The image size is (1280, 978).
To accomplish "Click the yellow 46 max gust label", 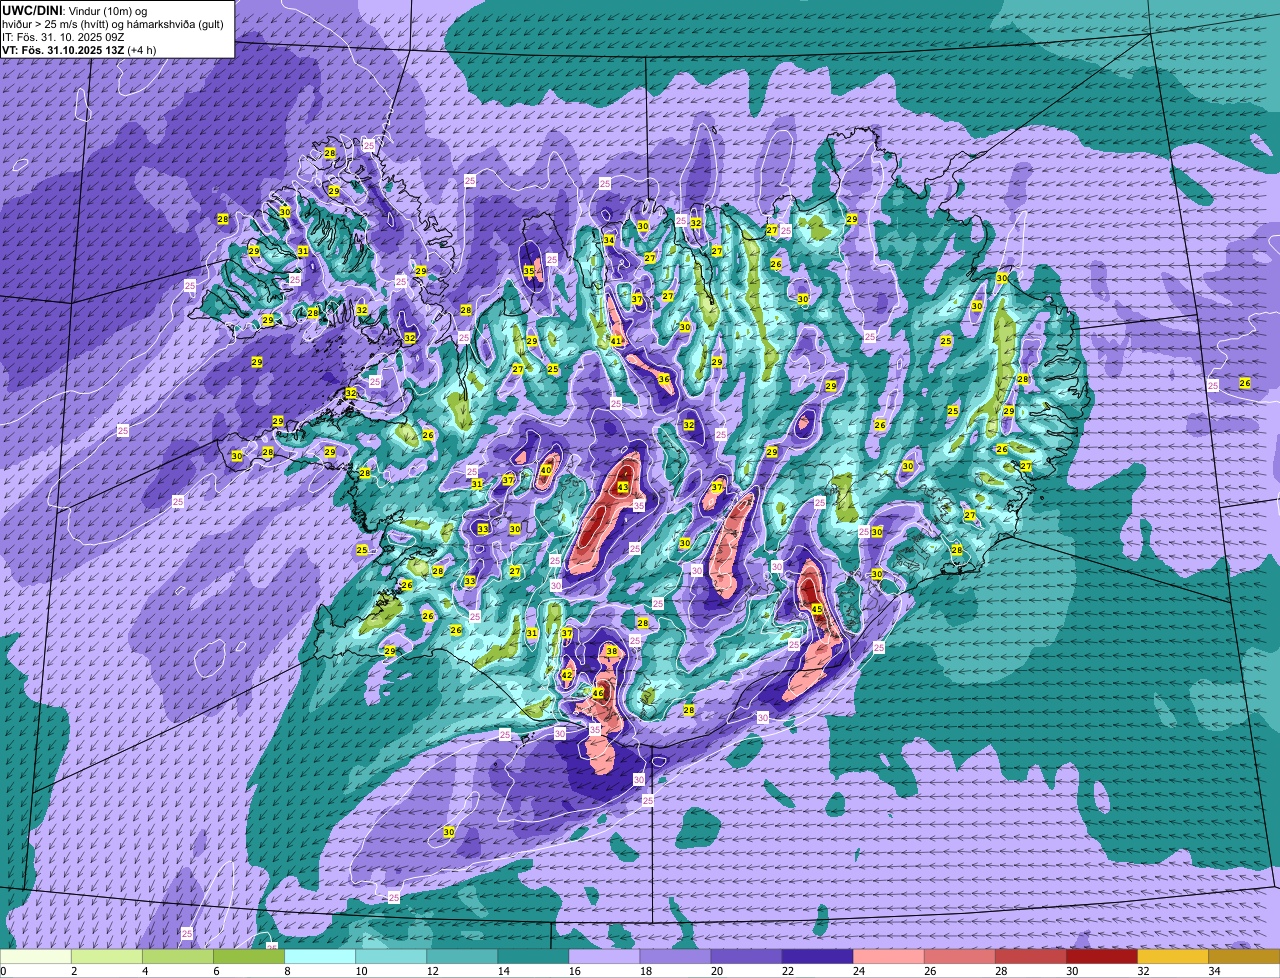I will (598, 693).
